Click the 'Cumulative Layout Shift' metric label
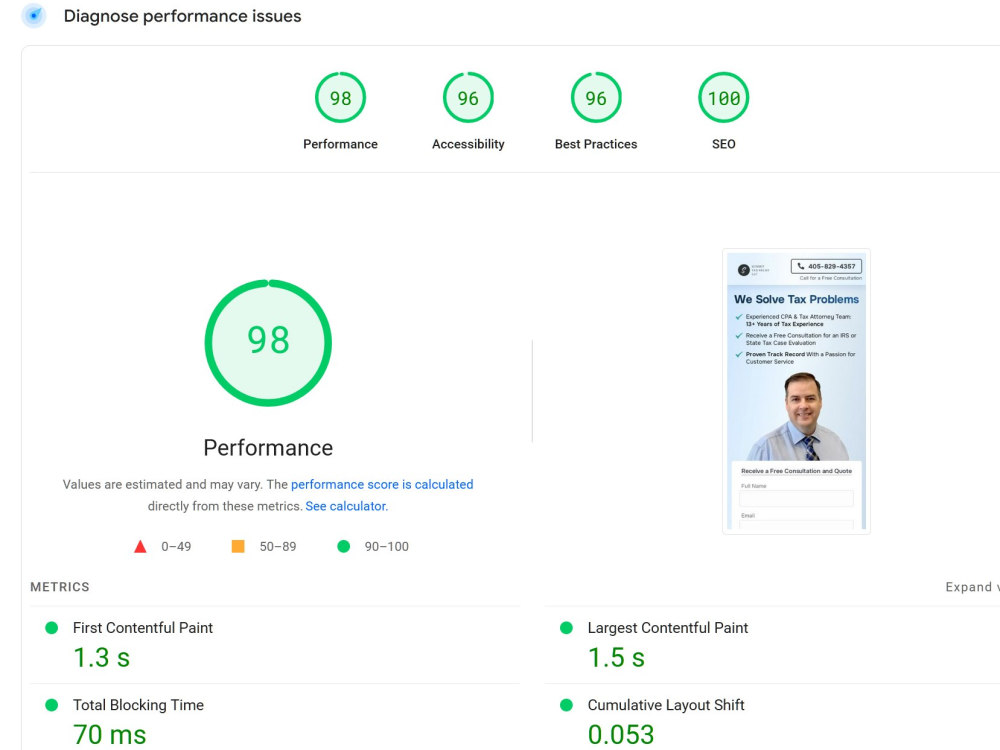The width and height of the screenshot is (1000, 750). (x=666, y=705)
